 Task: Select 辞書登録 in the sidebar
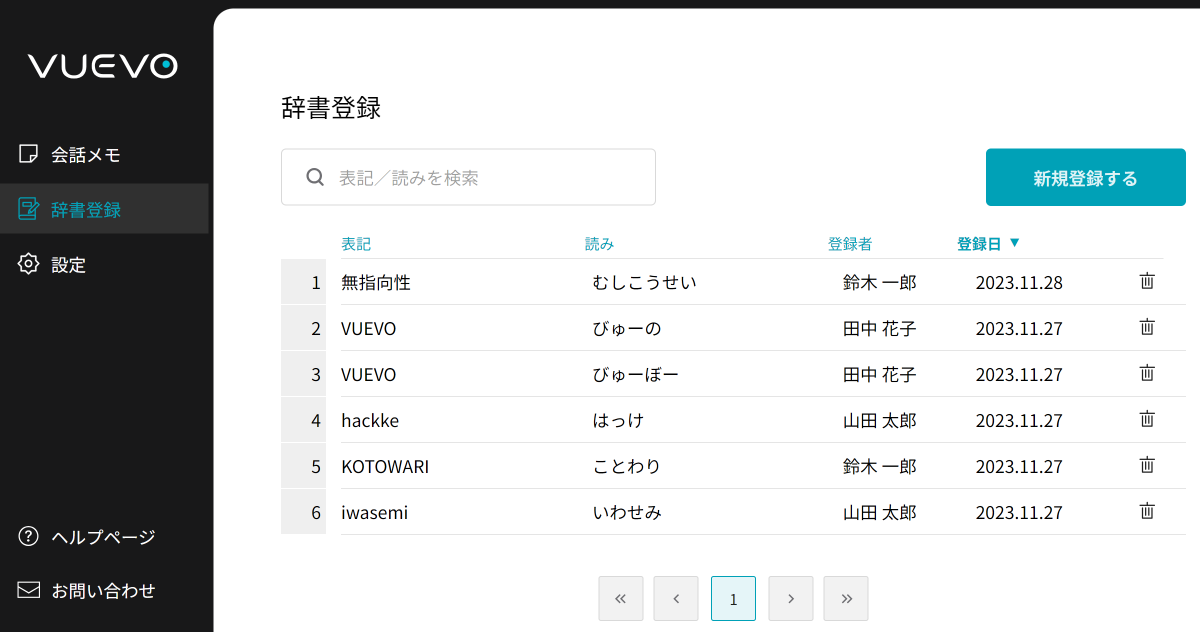(85, 208)
